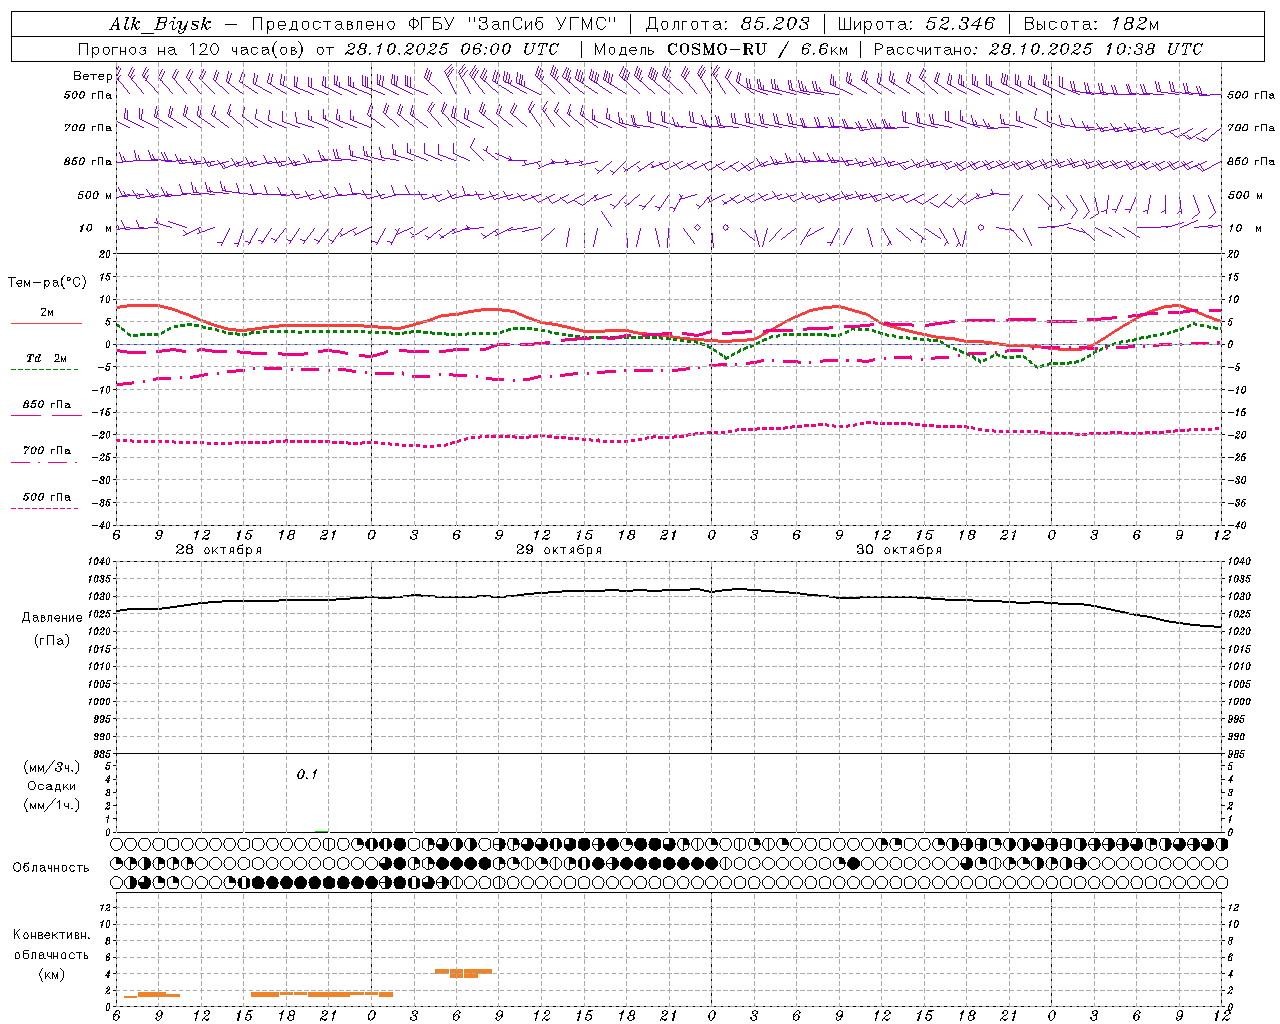1280x1024 pixels.
Task: Click the (мм/3ч.) precipitation unit label
Action: coord(51,768)
